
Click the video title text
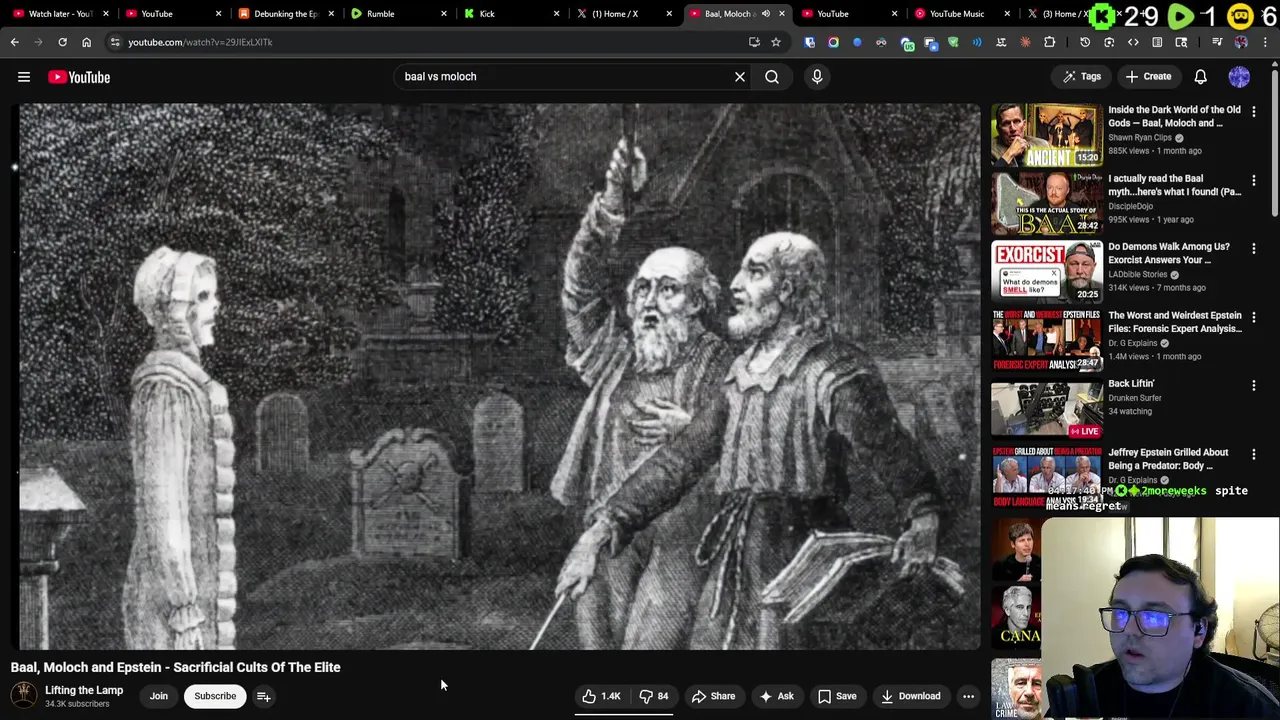(x=176, y=667)
